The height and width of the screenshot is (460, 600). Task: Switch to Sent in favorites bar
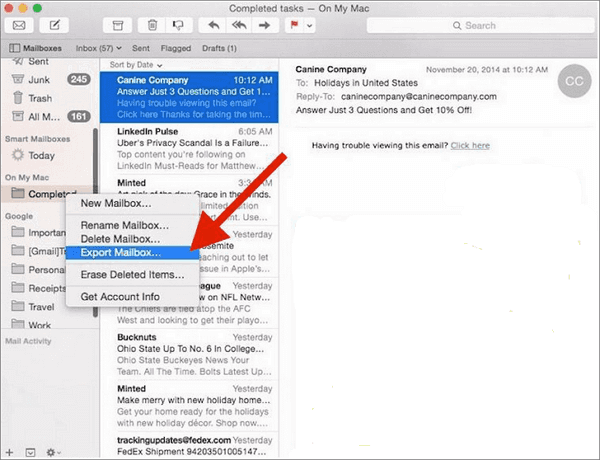(x=141, y=48)
